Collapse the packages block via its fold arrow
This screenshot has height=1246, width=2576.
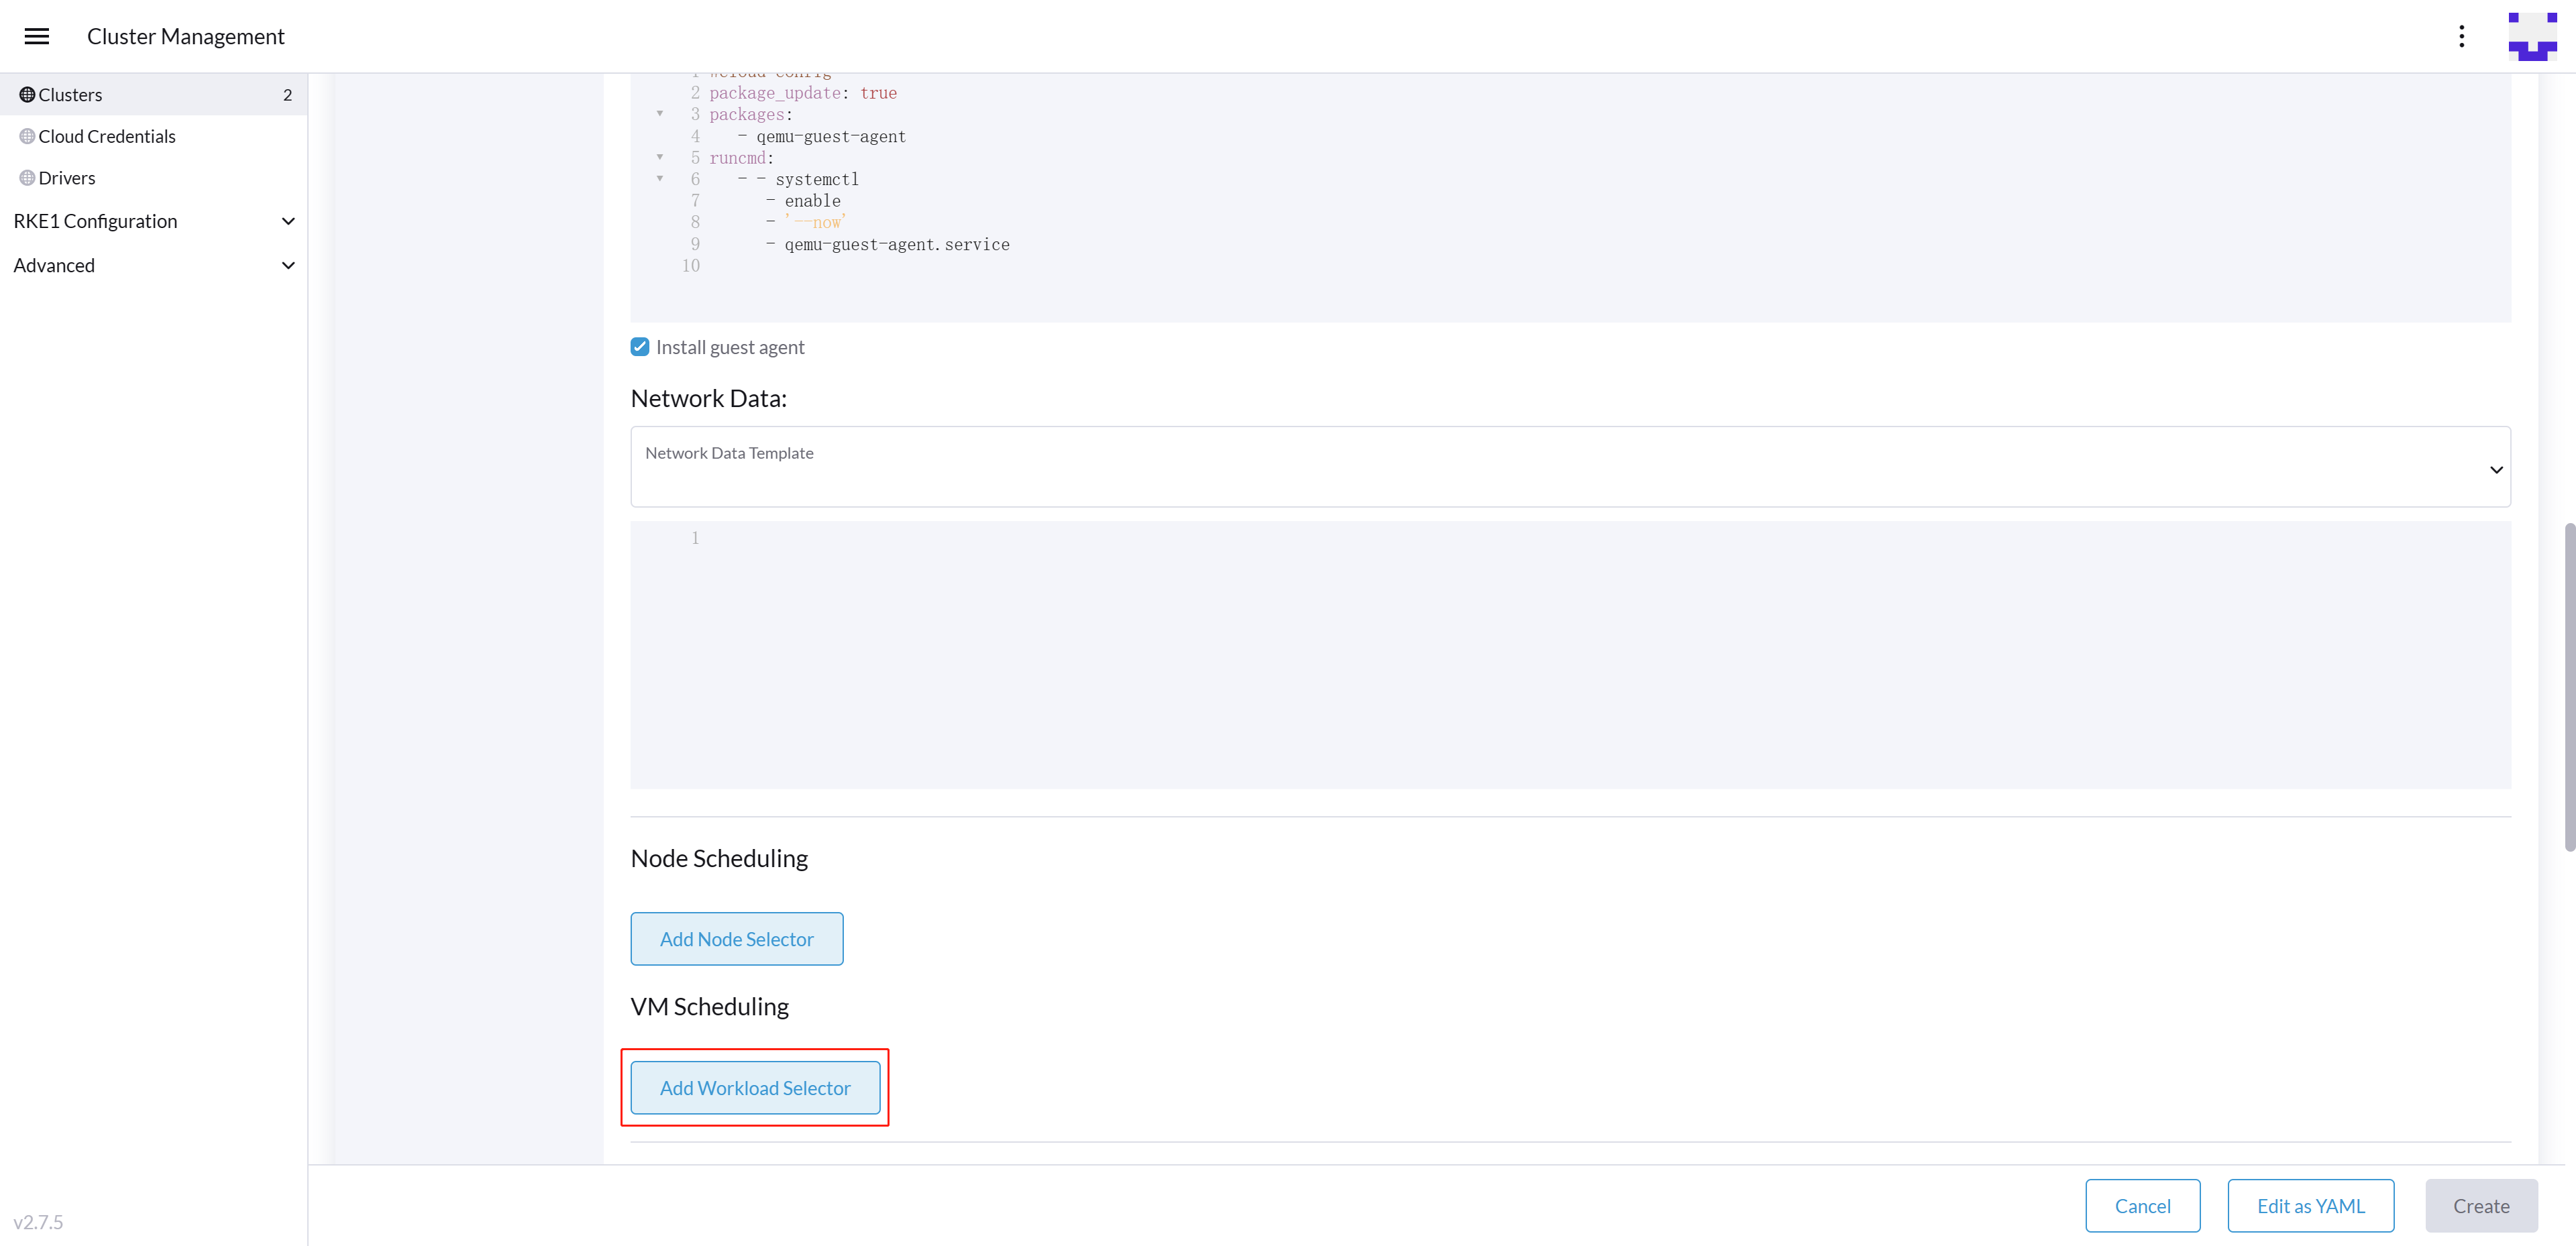point(659,114)
